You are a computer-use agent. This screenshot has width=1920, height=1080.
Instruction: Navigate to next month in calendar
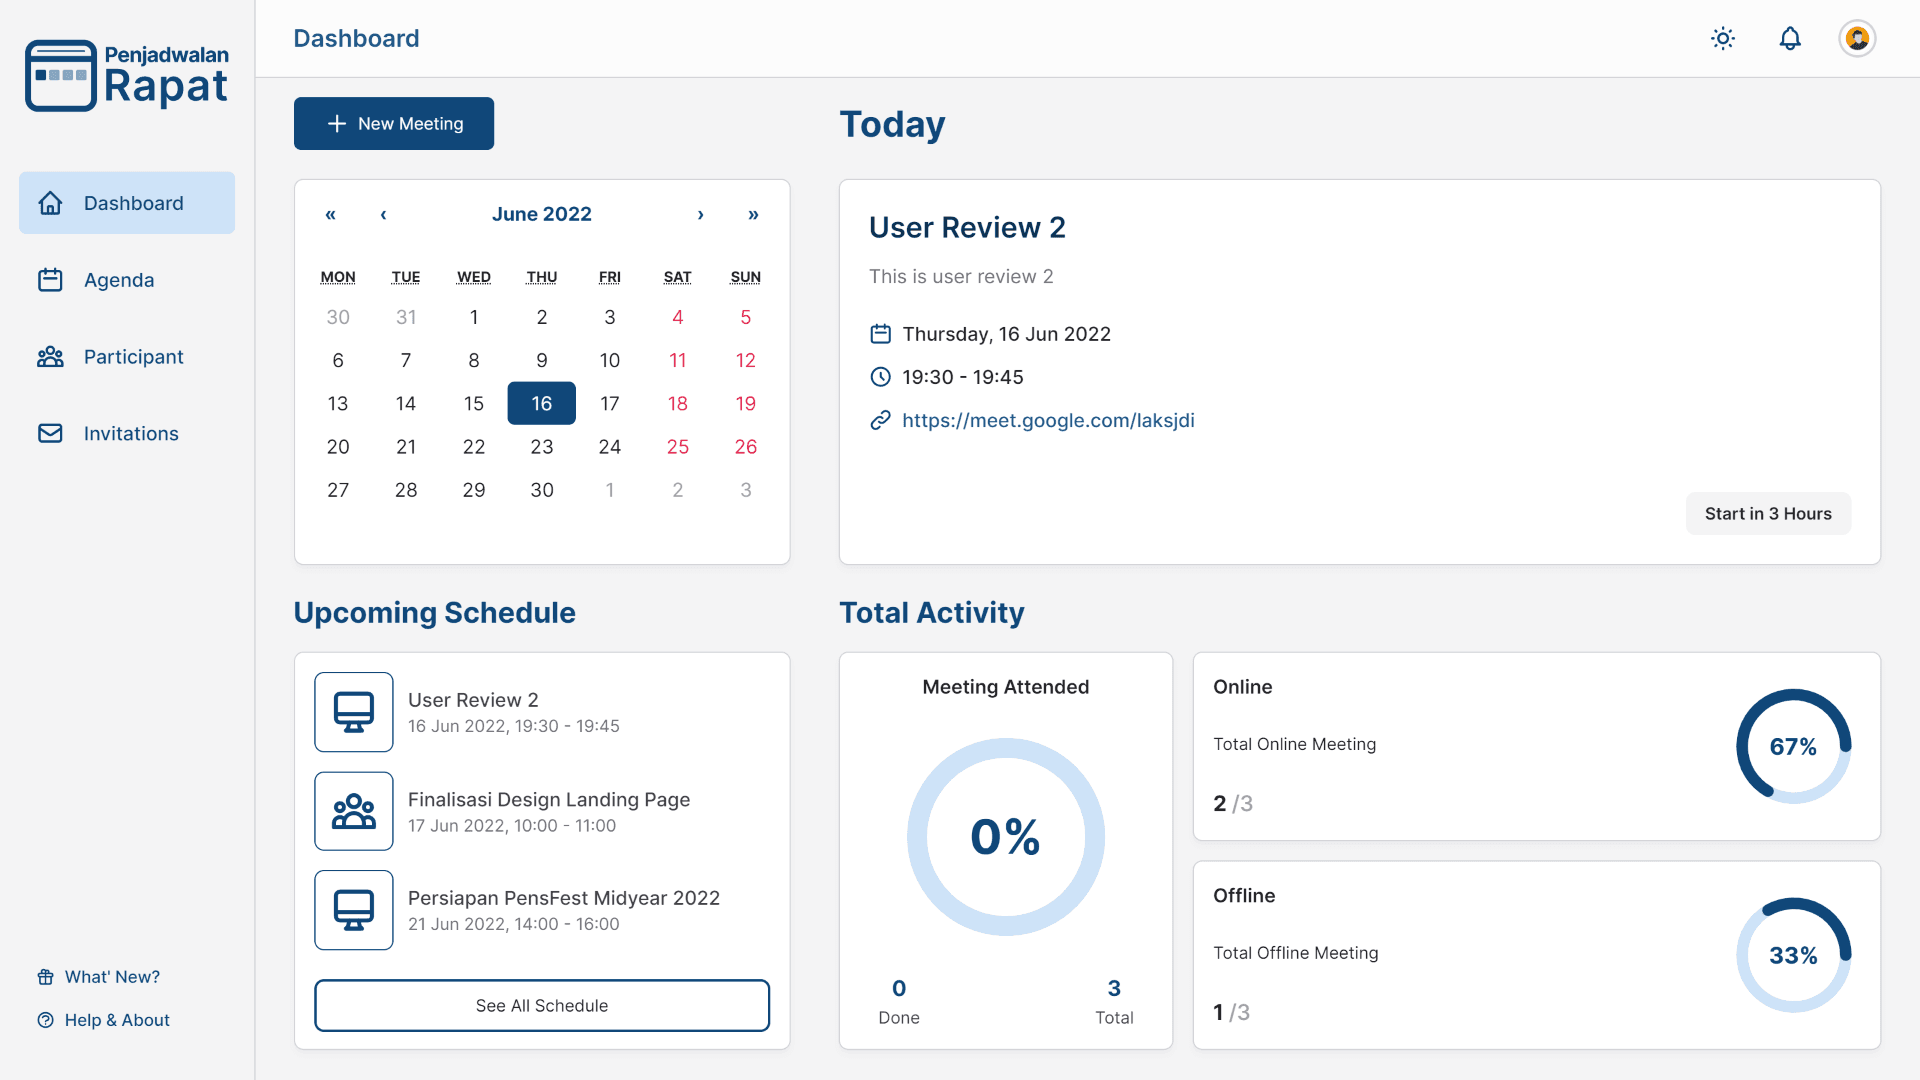pos(700,214)
